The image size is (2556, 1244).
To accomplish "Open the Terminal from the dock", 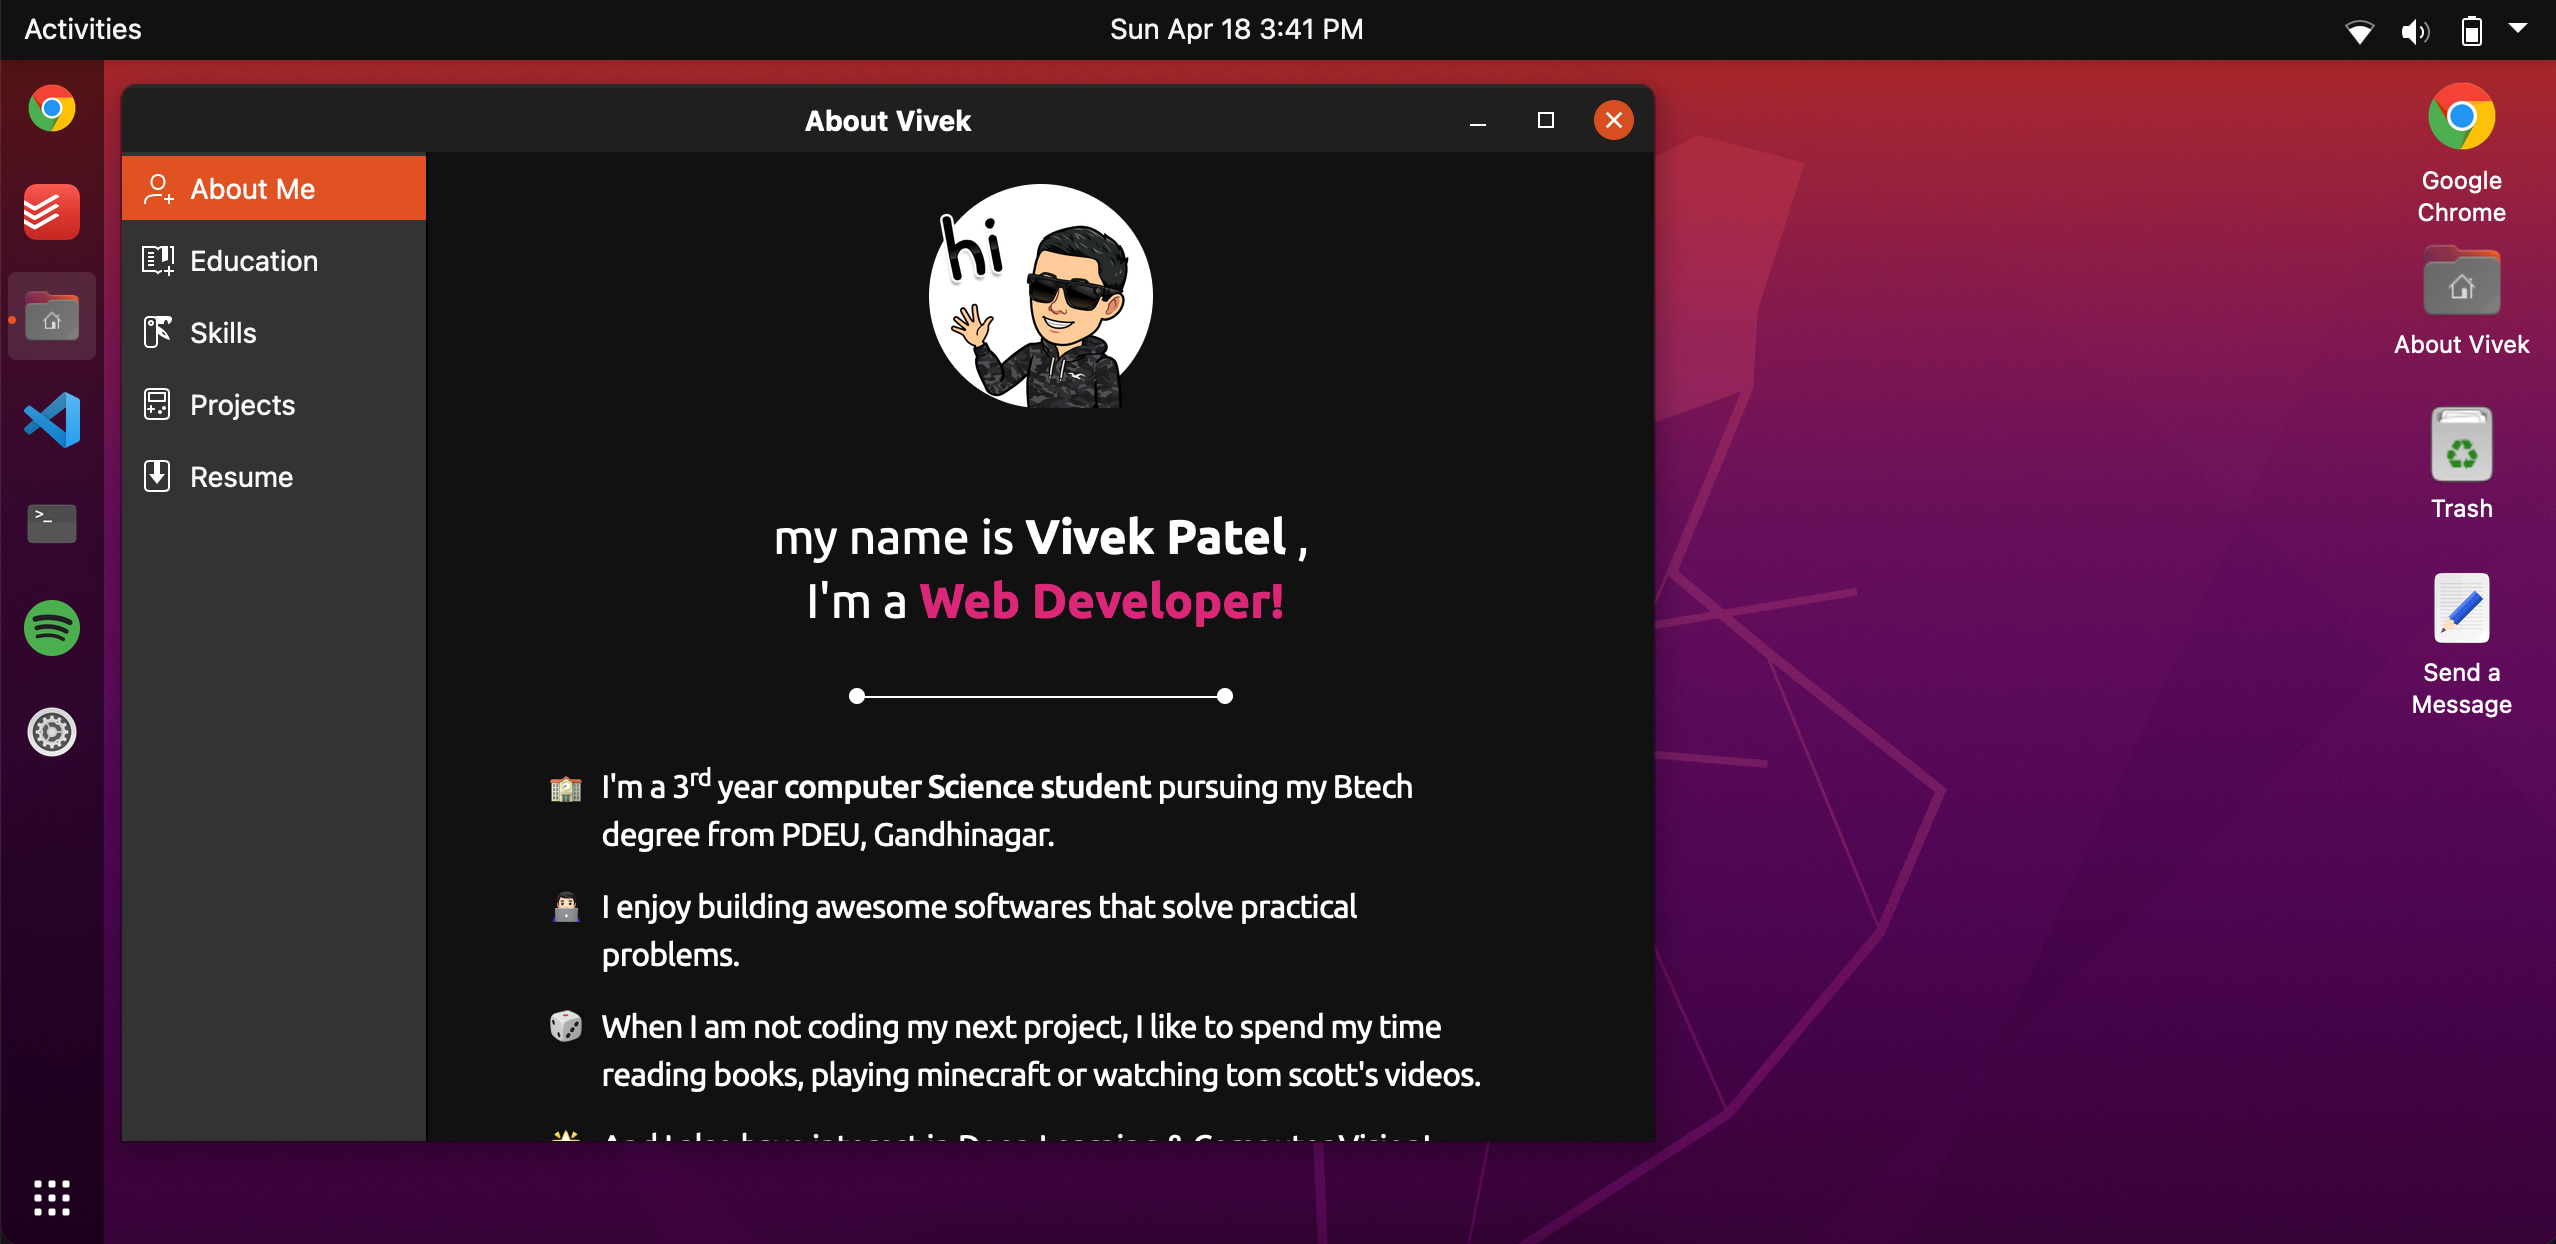I will click(52, 524).
